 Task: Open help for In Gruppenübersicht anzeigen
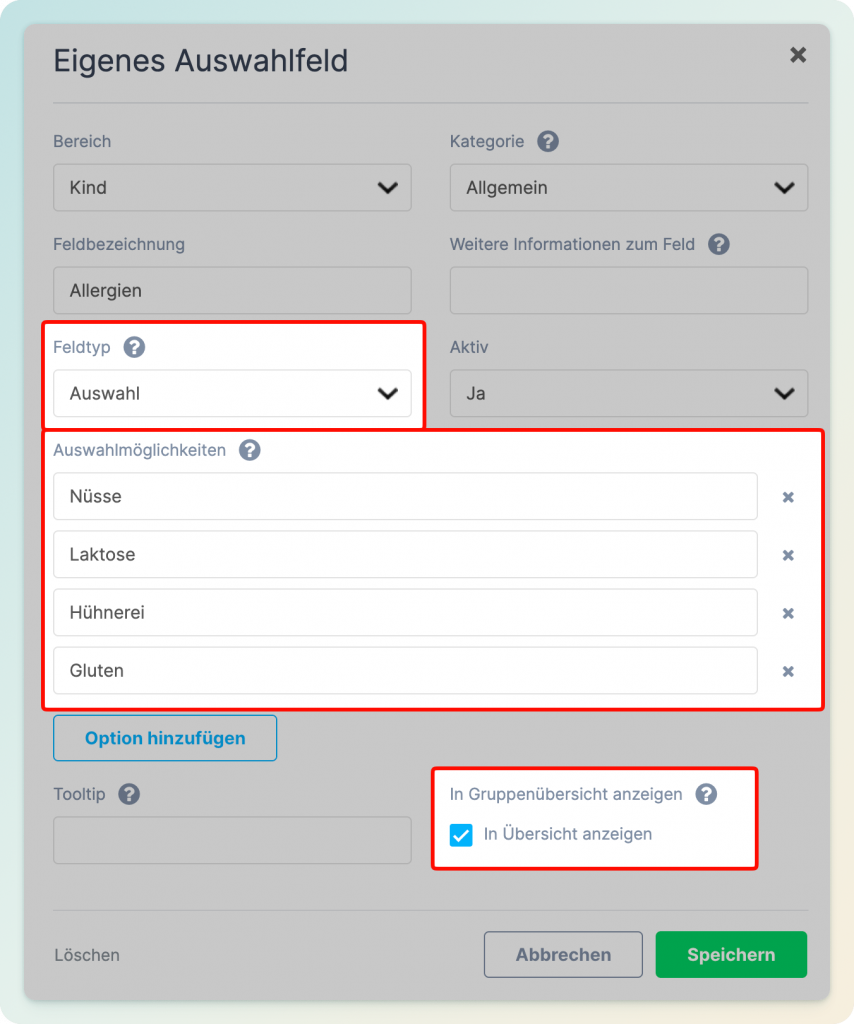tap(706, 794)
